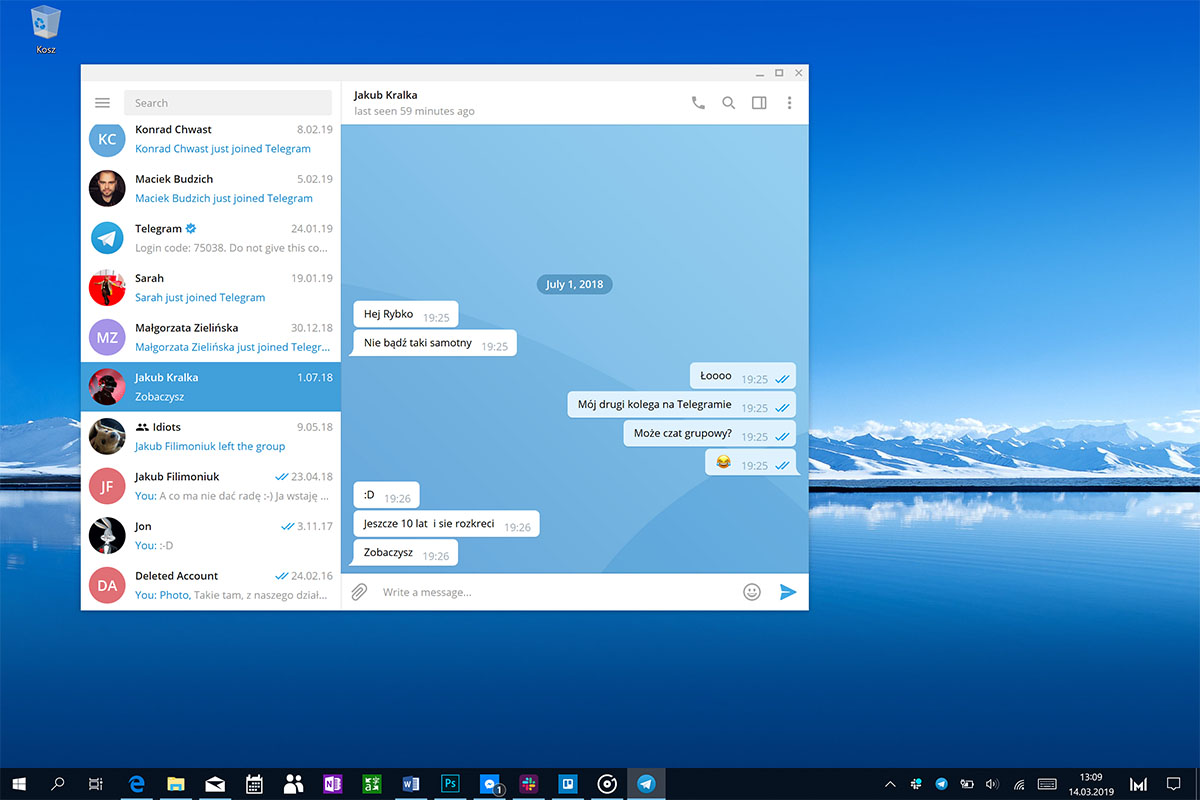Open the touch keyboard from tray
The image size is (1200, 800).
tap(1047, 785)
